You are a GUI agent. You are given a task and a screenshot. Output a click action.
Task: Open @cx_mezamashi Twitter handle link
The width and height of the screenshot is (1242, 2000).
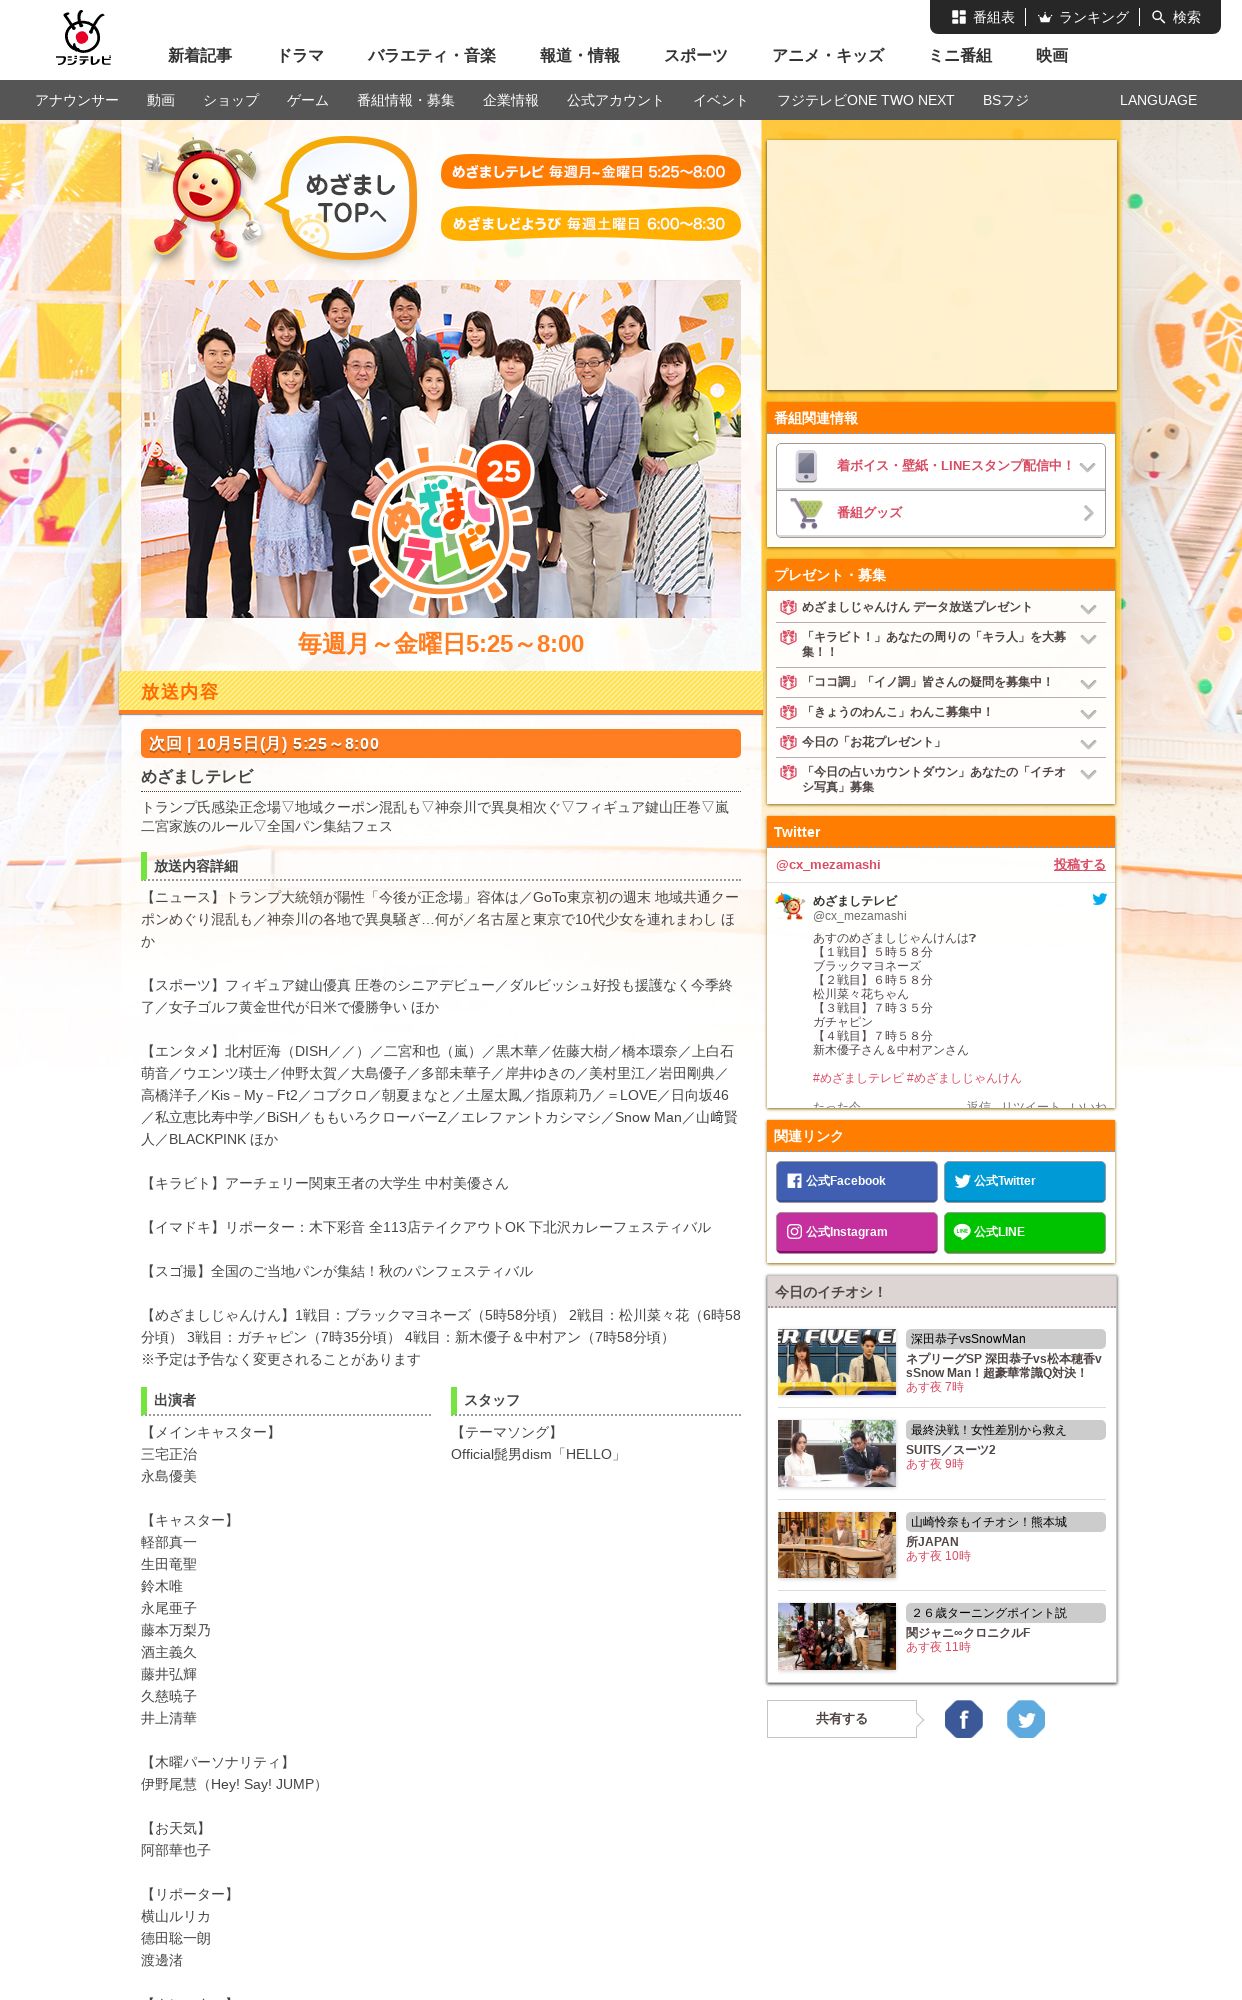(828, 865)
